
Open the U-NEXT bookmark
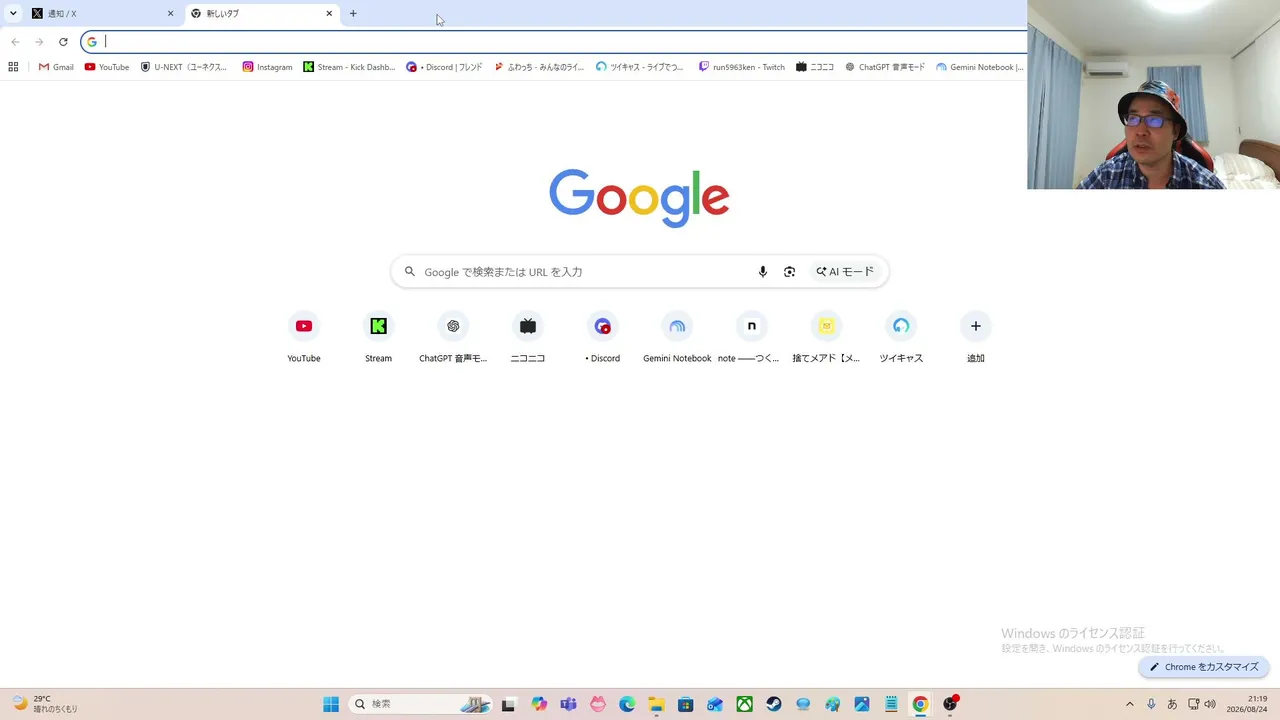185,67
